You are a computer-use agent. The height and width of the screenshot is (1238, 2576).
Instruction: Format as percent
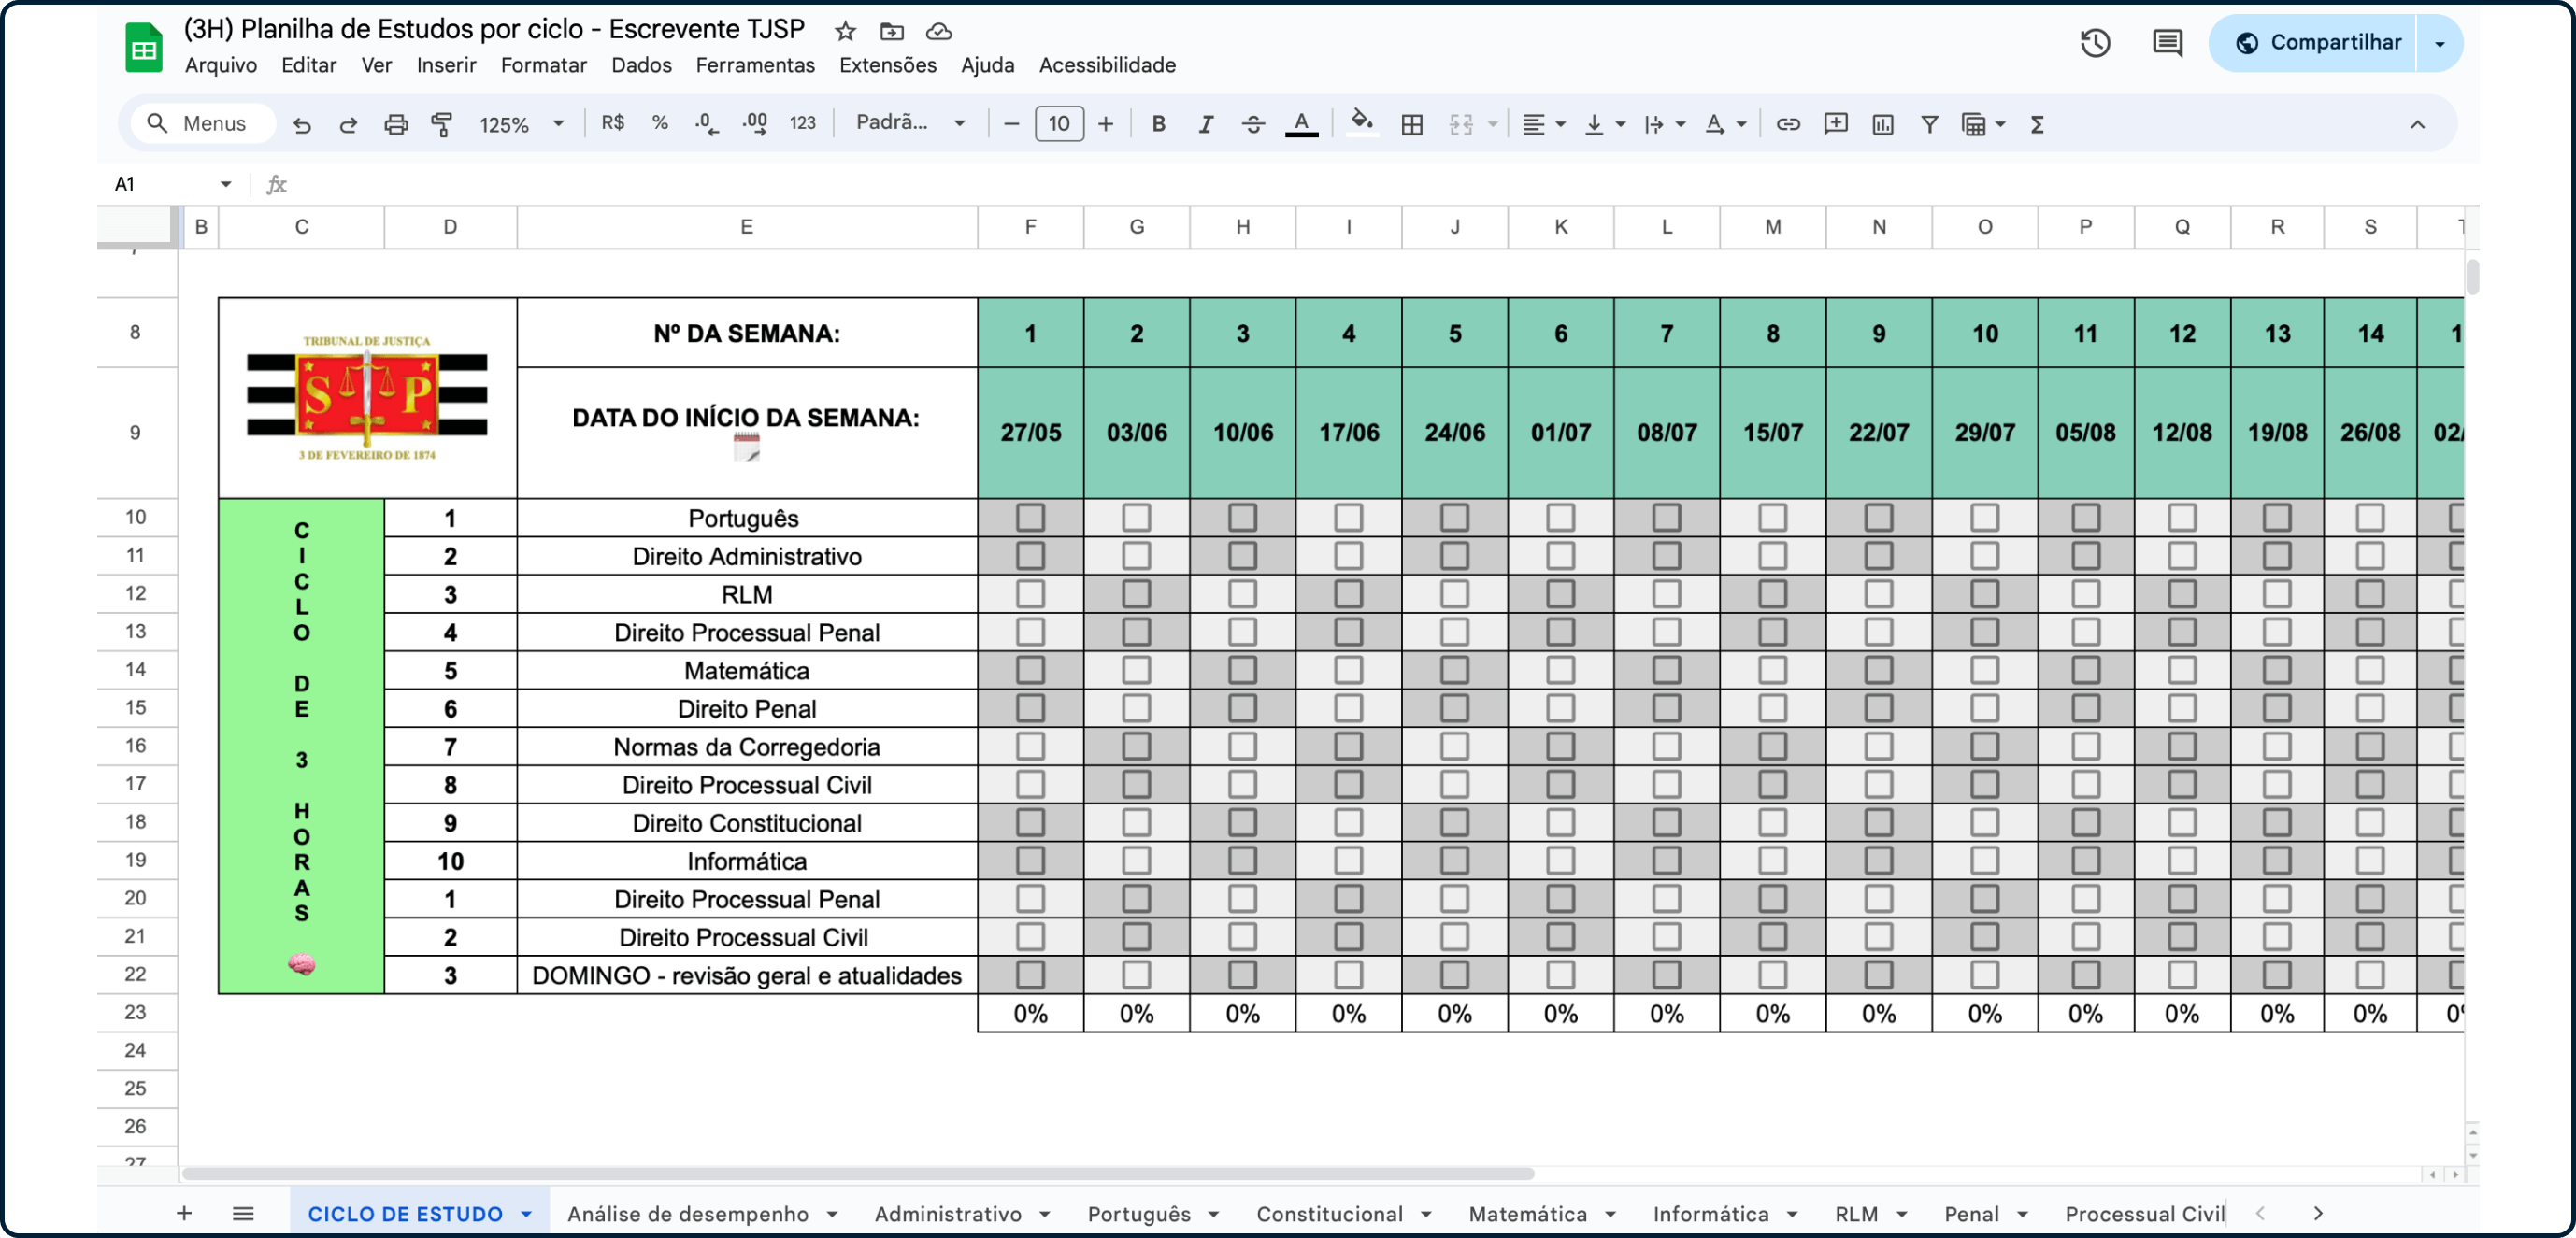[660, 123]
